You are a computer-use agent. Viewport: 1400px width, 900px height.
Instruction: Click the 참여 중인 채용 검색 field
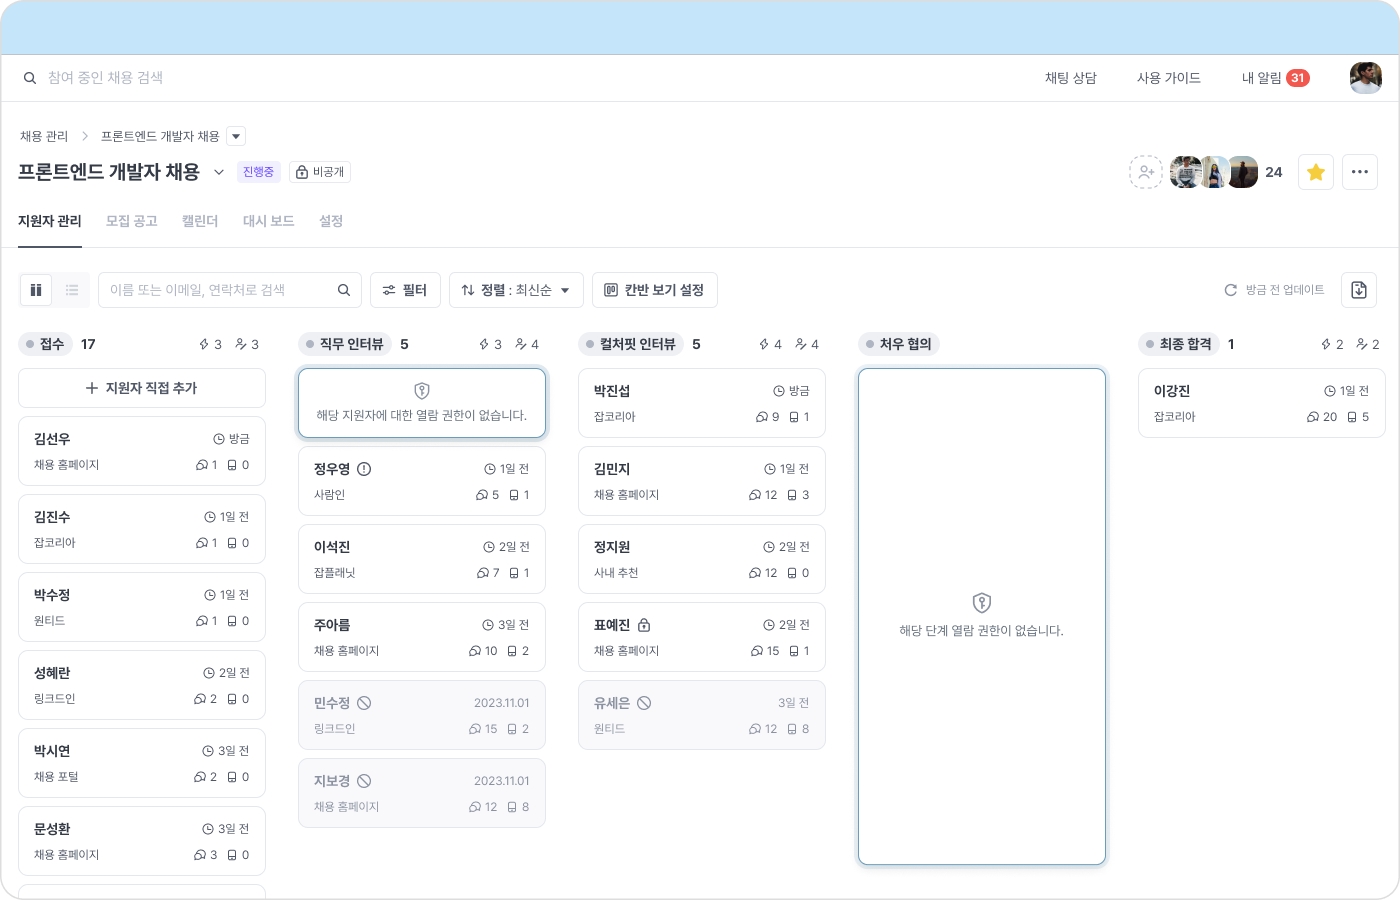[x=105, y=78]
